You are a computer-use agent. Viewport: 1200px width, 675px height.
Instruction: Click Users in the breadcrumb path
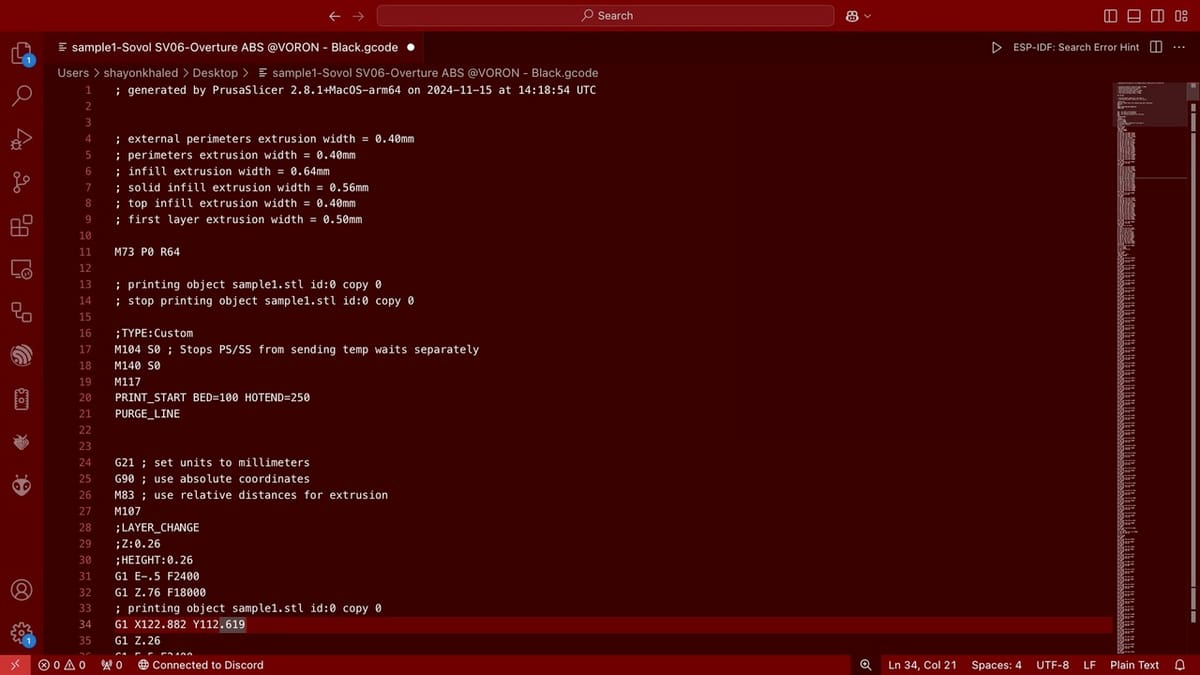(x=73, y=73)
